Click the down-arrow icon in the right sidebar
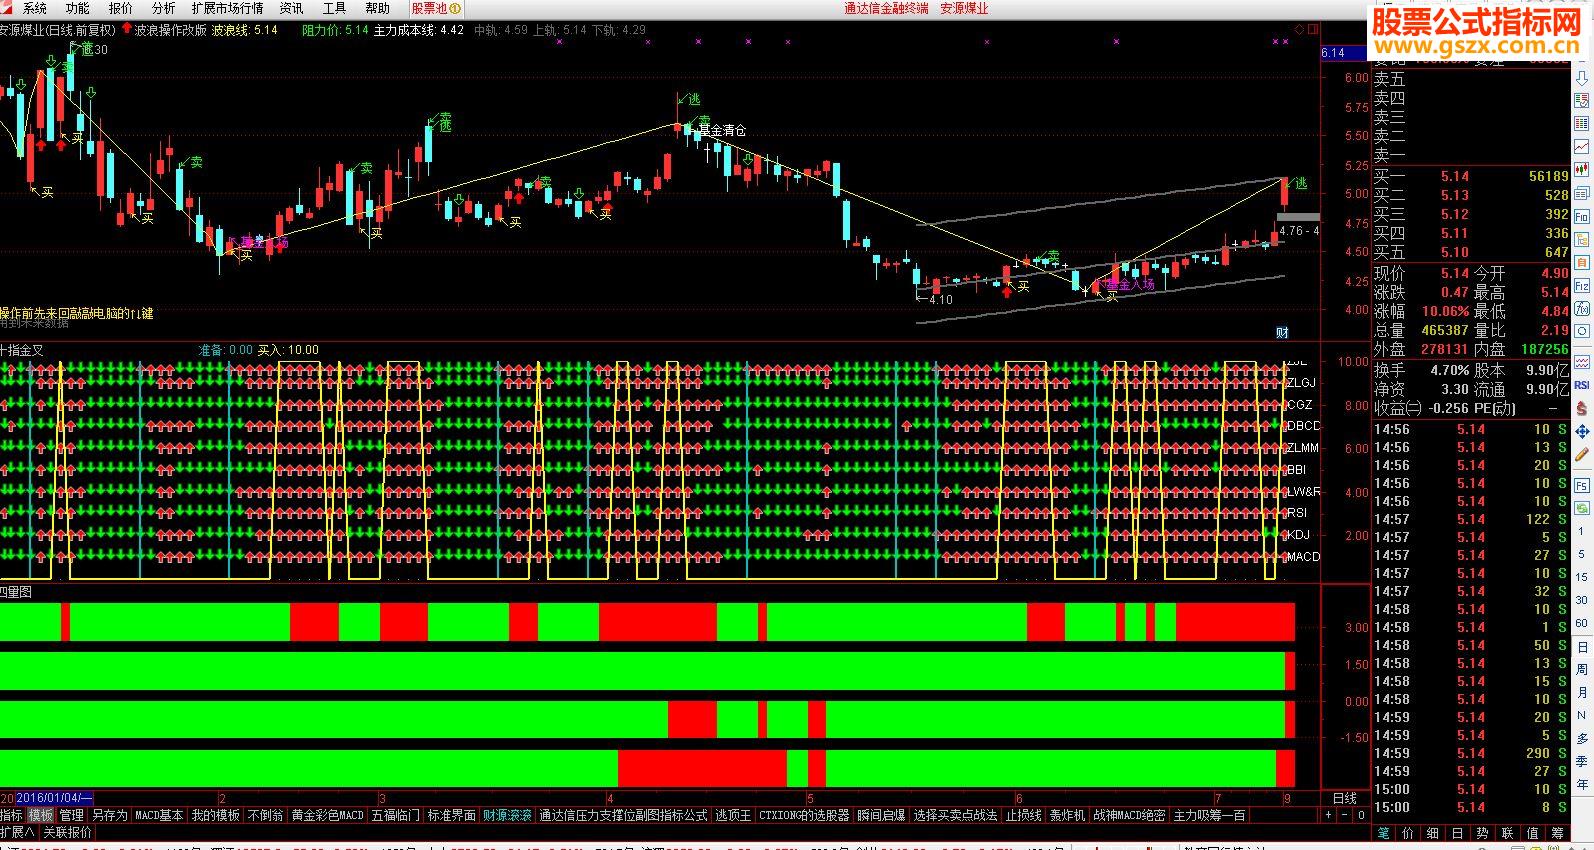 (x=1582, y=77)
